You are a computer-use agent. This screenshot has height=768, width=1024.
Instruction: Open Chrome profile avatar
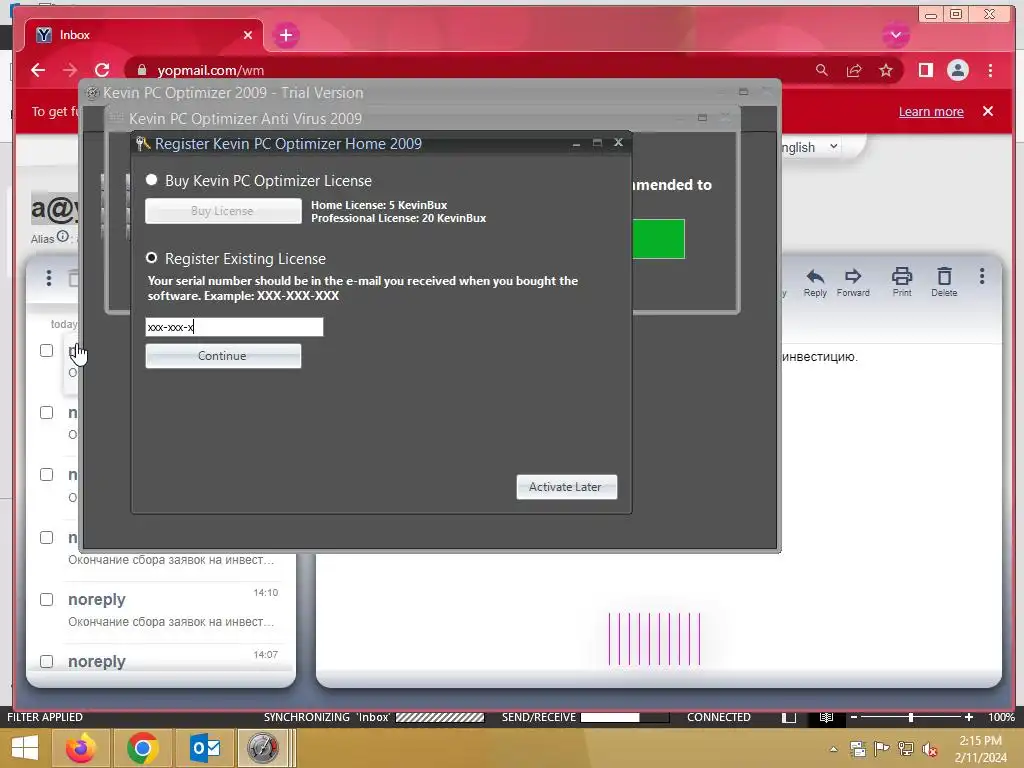[x=957, y=70]
